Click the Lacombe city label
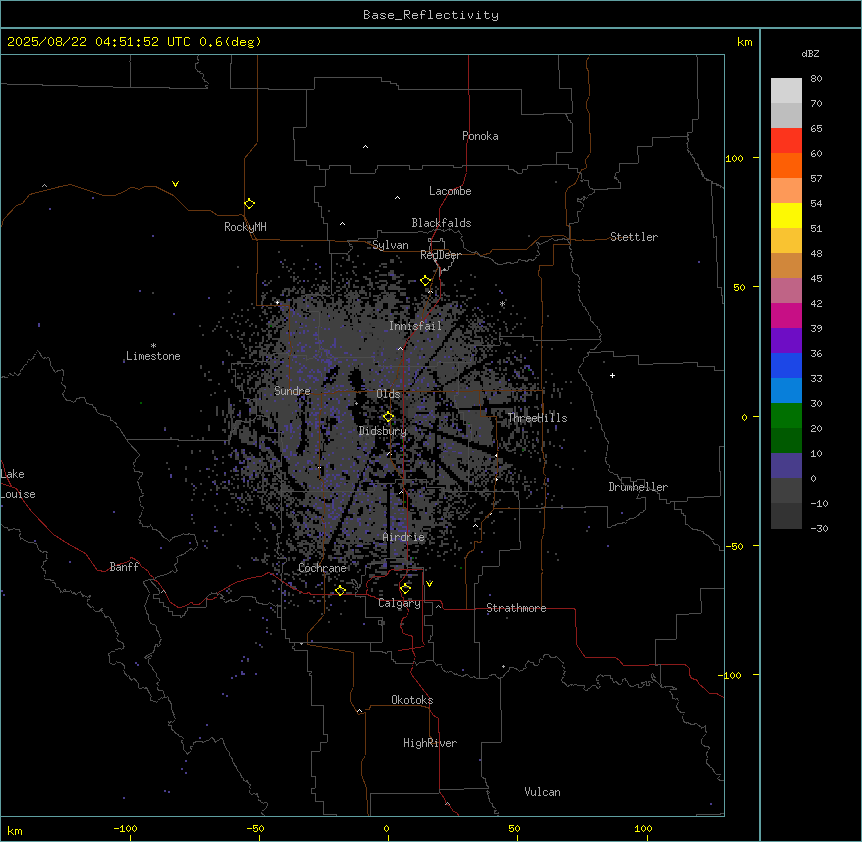 450,191
